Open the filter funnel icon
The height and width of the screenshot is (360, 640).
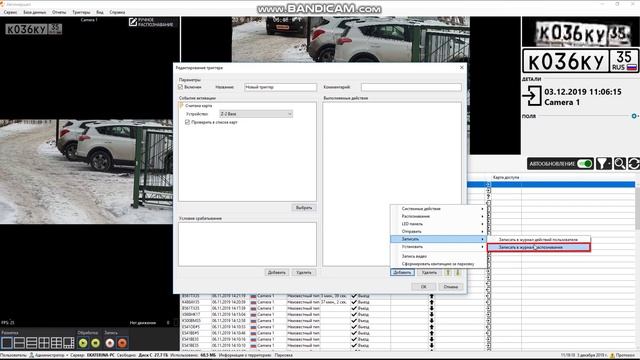604,164
